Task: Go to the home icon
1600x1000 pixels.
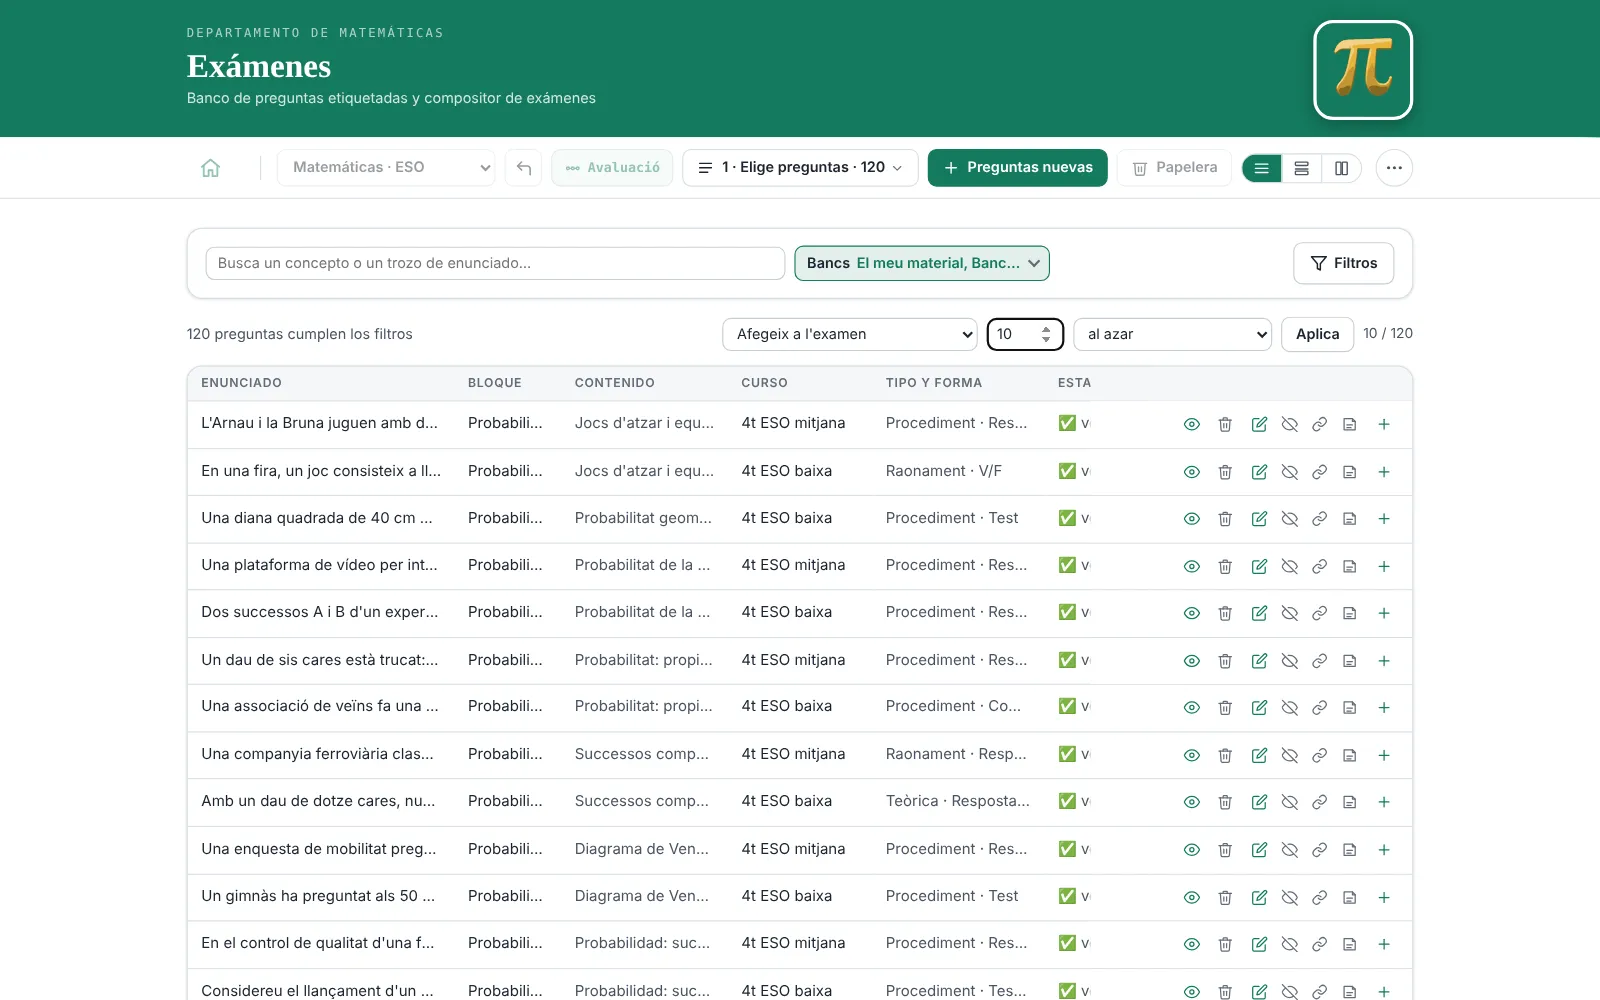Action: click(210, 168)
